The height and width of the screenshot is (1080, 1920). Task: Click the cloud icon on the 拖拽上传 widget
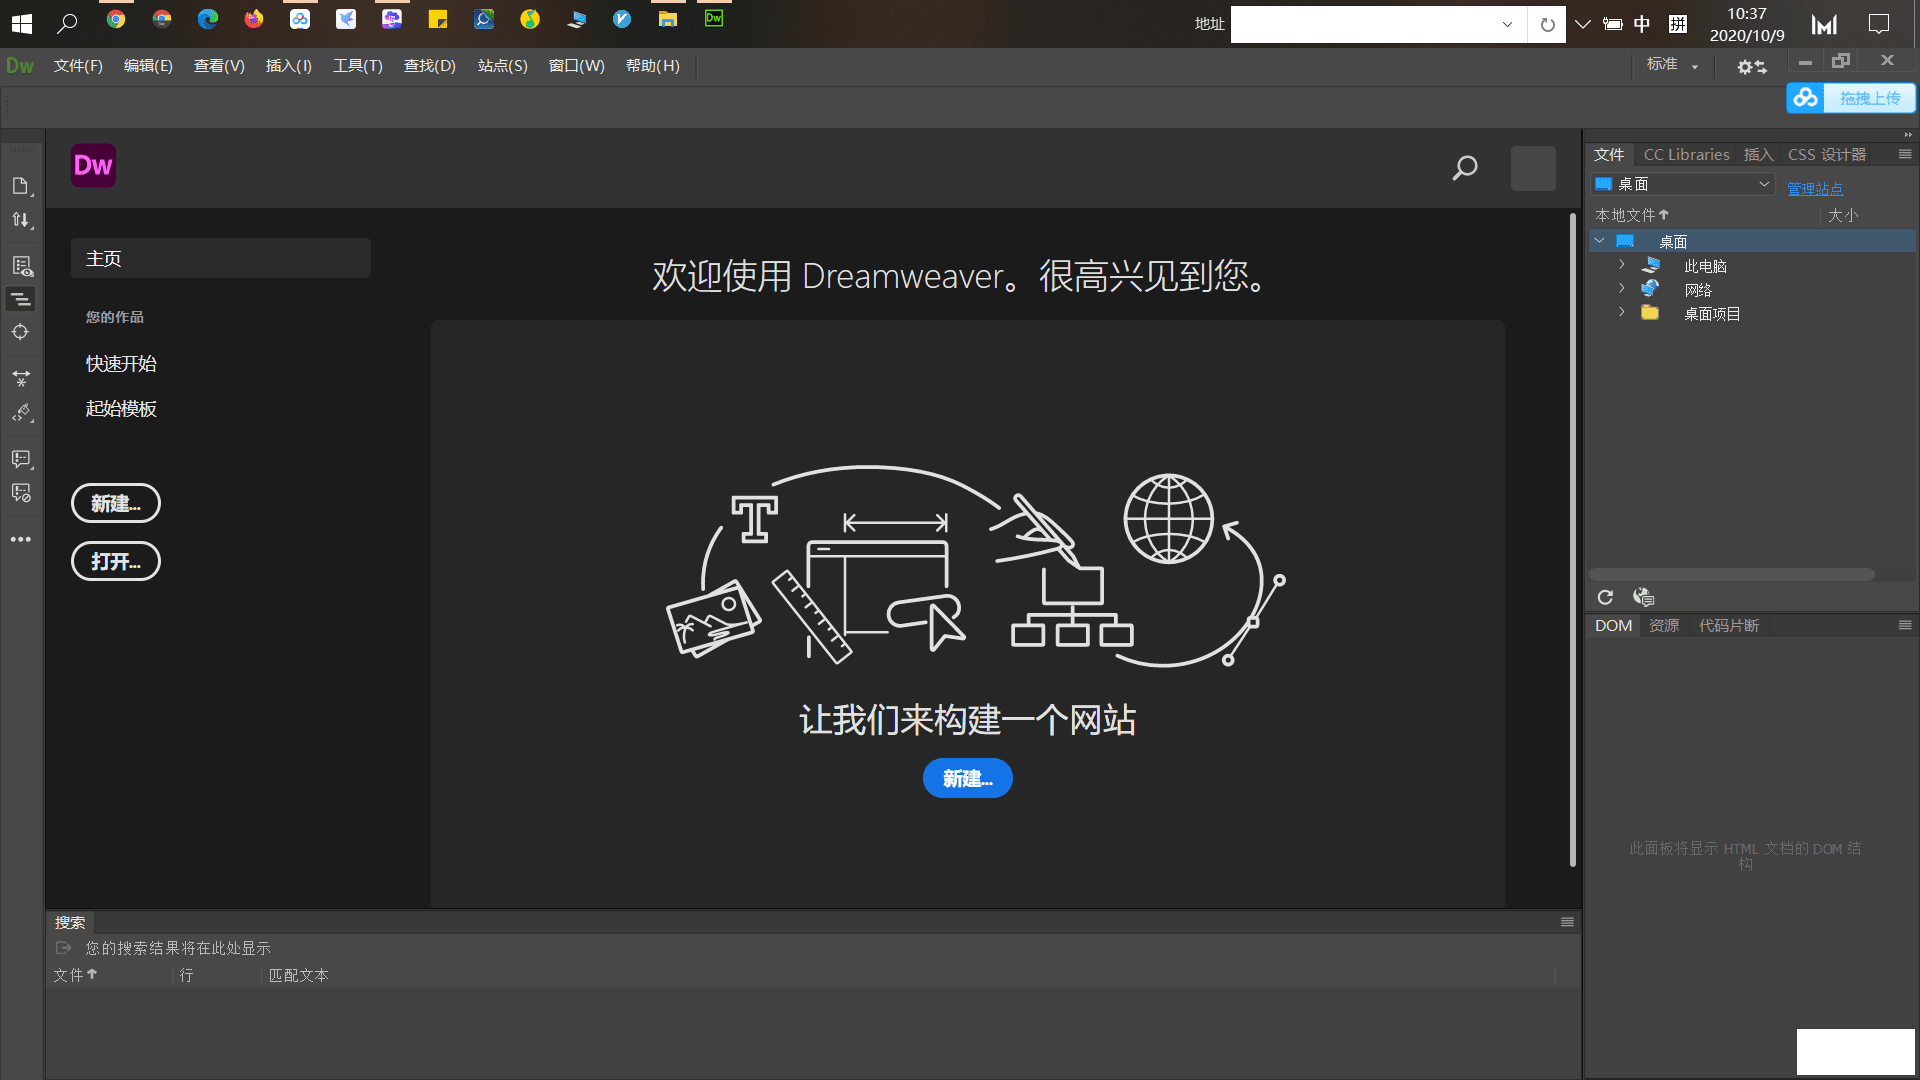click(x=1806, y=98)
